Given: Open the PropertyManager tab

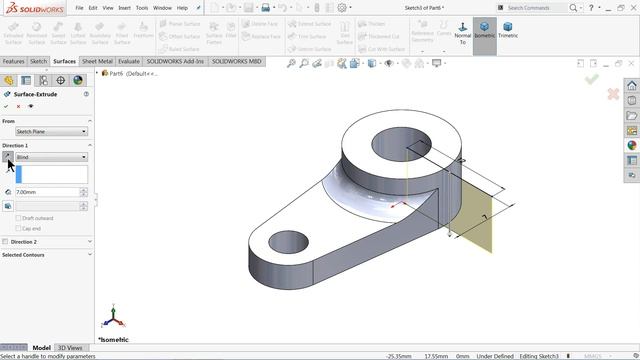Looking at the screenshot, I should pos(26,80).
